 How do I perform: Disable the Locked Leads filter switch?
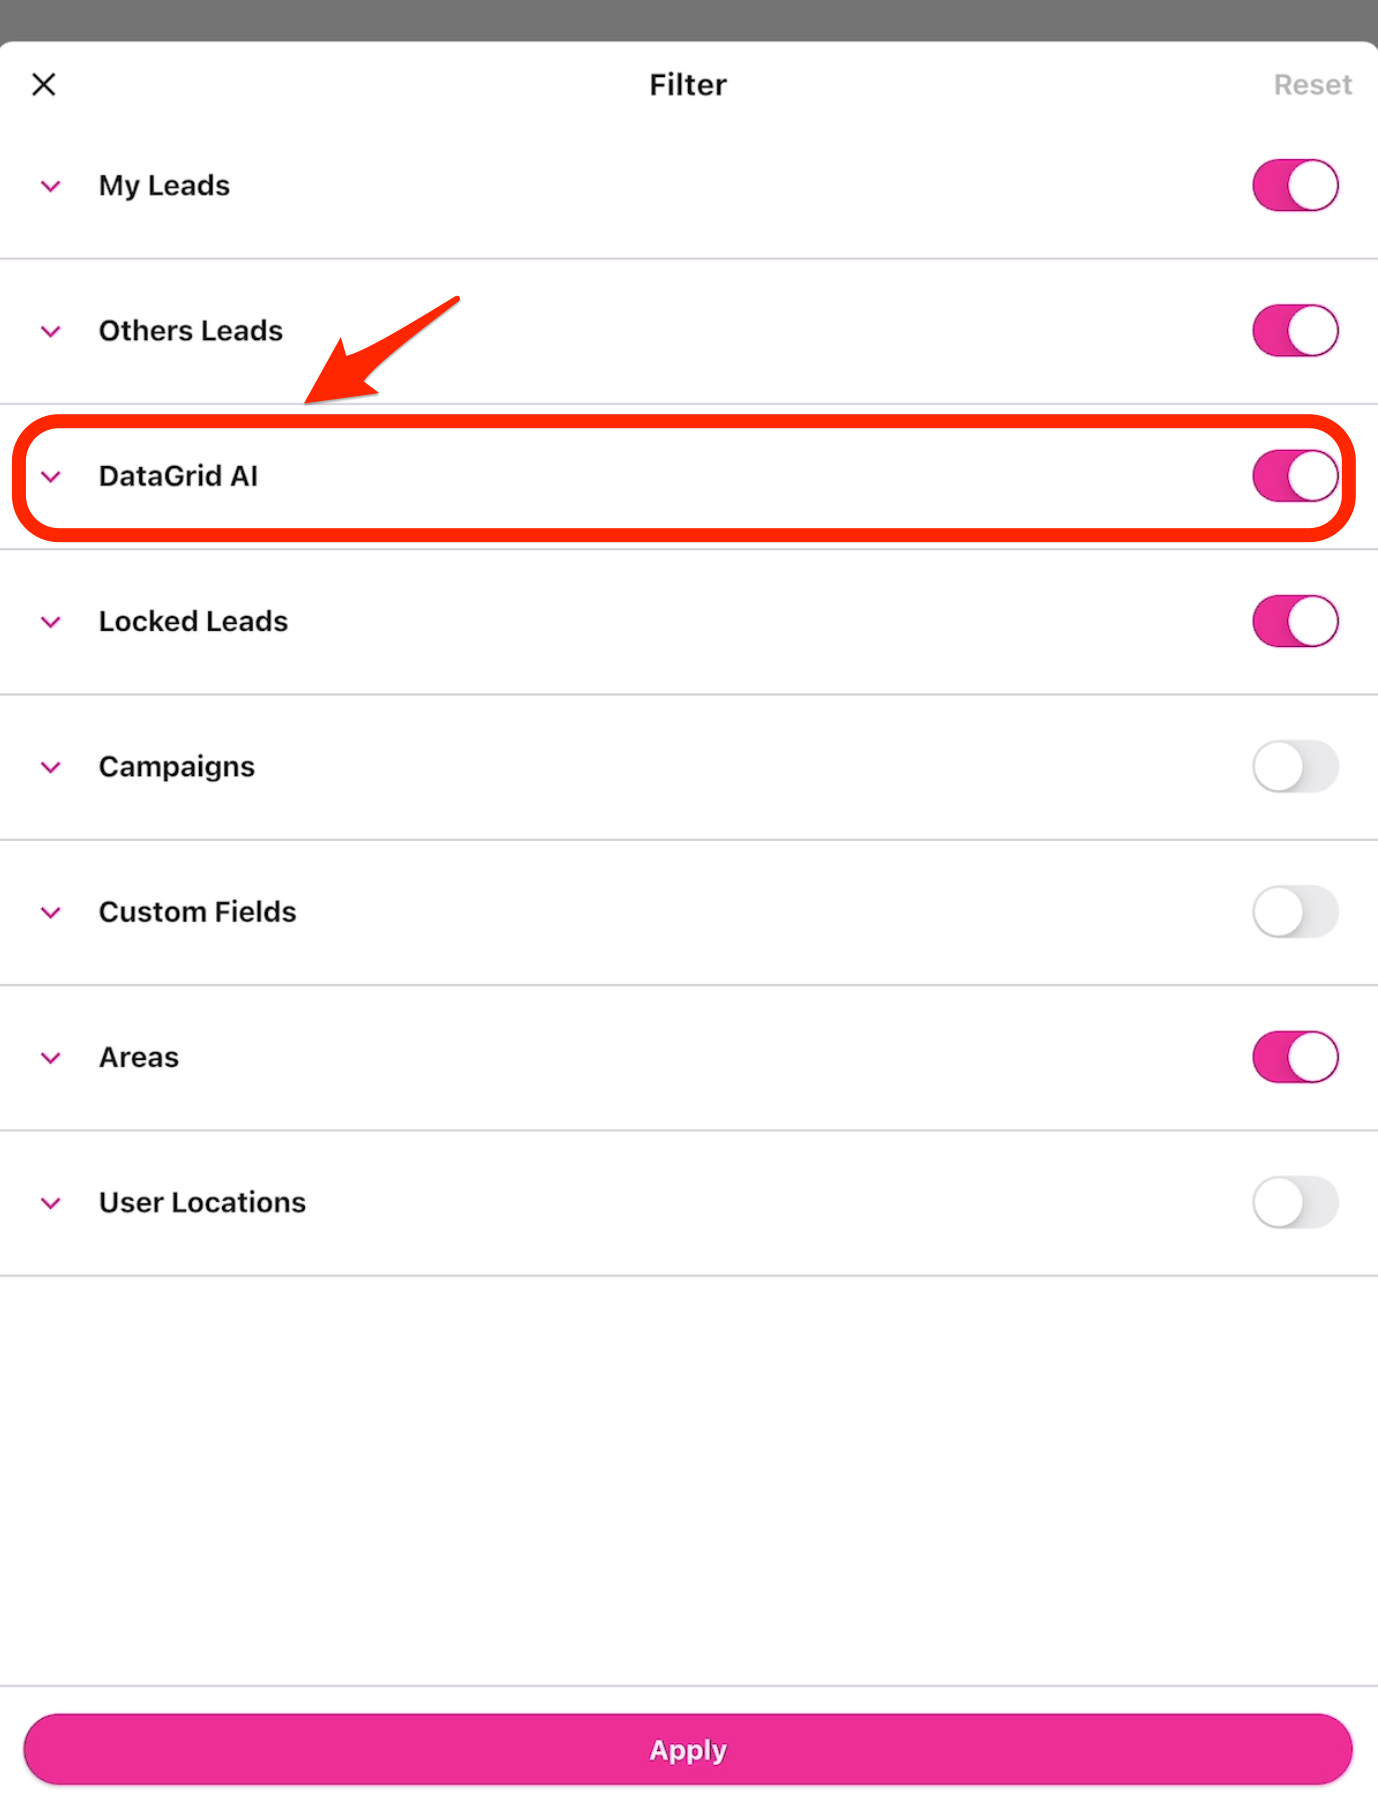(x=1295, y=621)
